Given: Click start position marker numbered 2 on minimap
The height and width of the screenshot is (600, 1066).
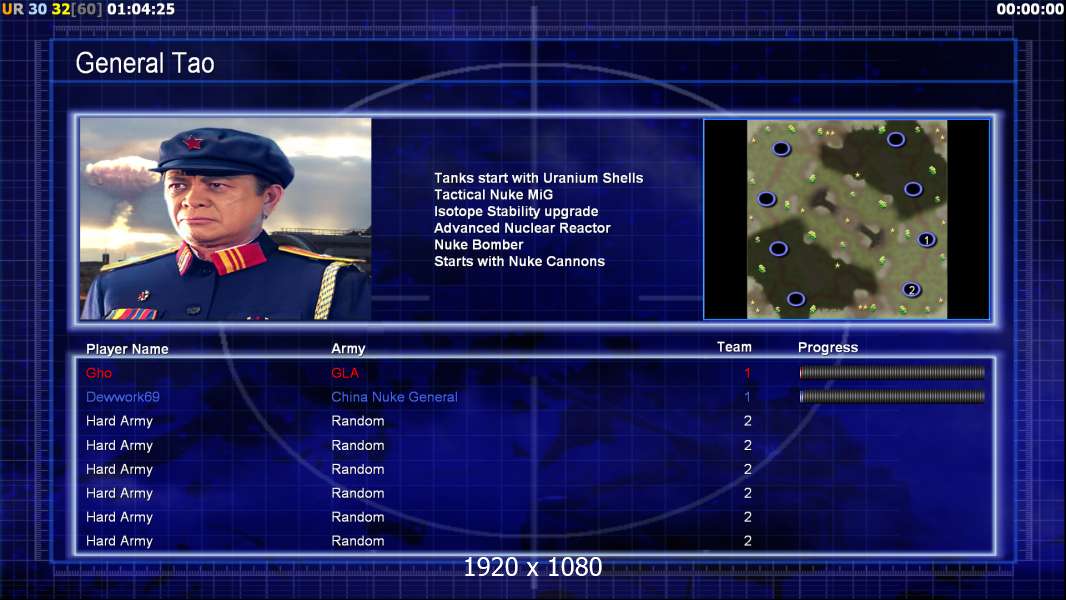Looking at the screenshot, I should [x=912, y=289].
